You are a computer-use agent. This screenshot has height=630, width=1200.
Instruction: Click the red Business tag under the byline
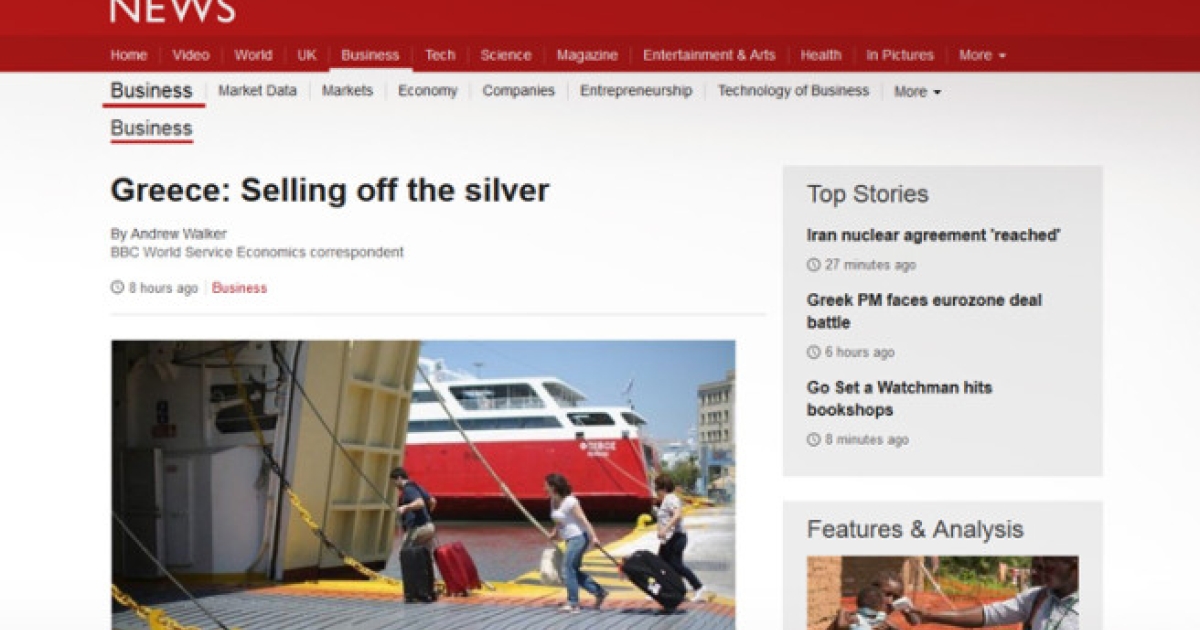tap(239, 288)
